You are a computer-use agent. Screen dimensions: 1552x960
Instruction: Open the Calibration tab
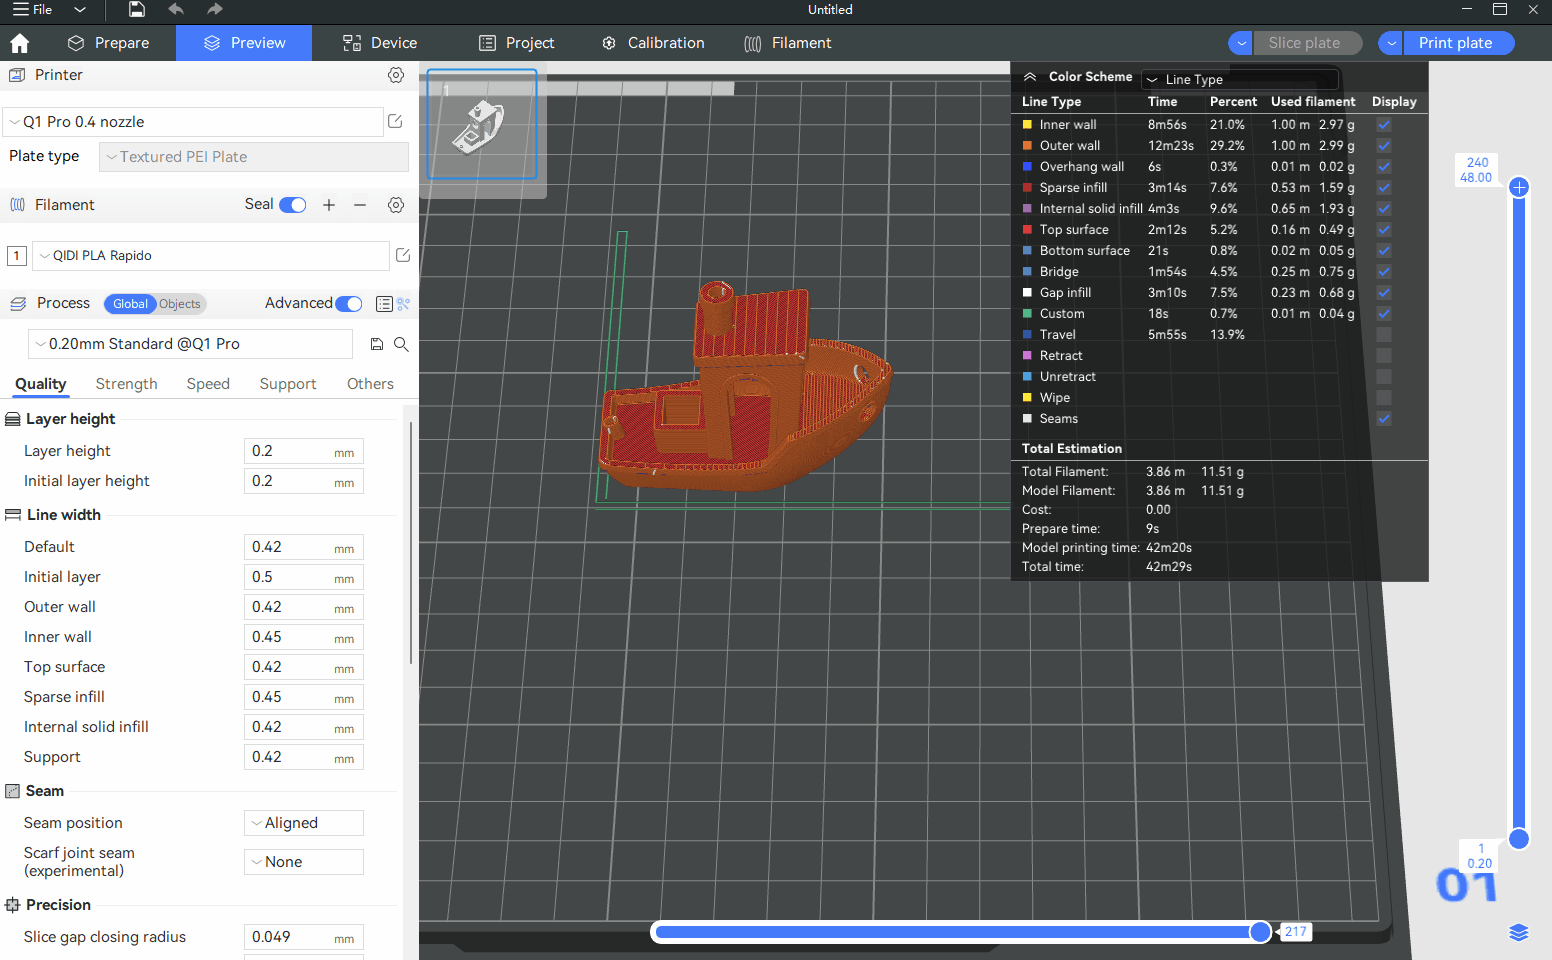[653, 43]
